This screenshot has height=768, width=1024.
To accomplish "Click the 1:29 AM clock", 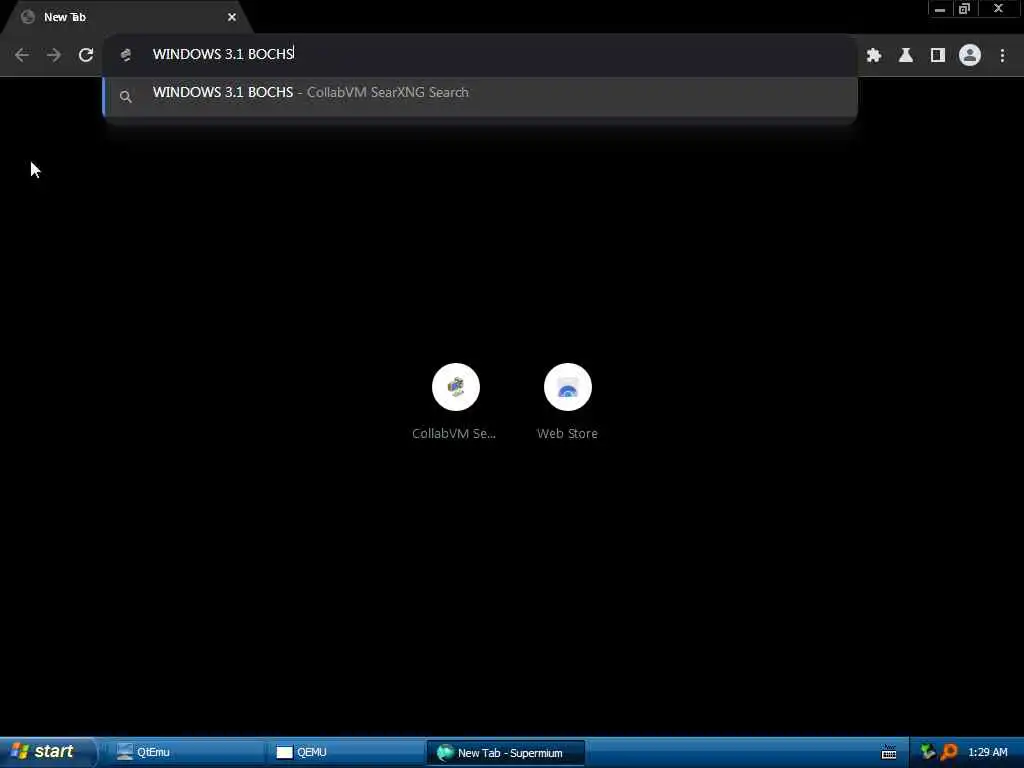I will pyautogui.click(x=987, y=752).
